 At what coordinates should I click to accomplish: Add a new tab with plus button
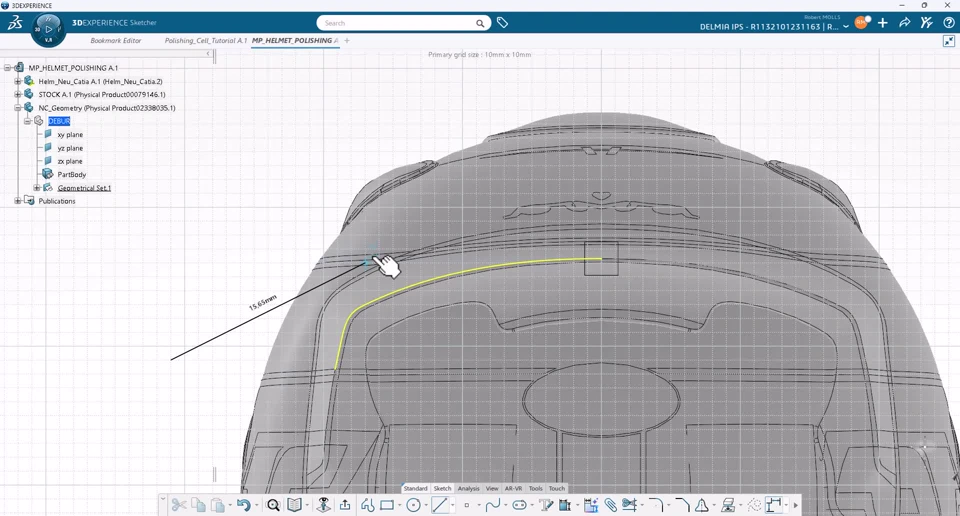pos(347,40)
